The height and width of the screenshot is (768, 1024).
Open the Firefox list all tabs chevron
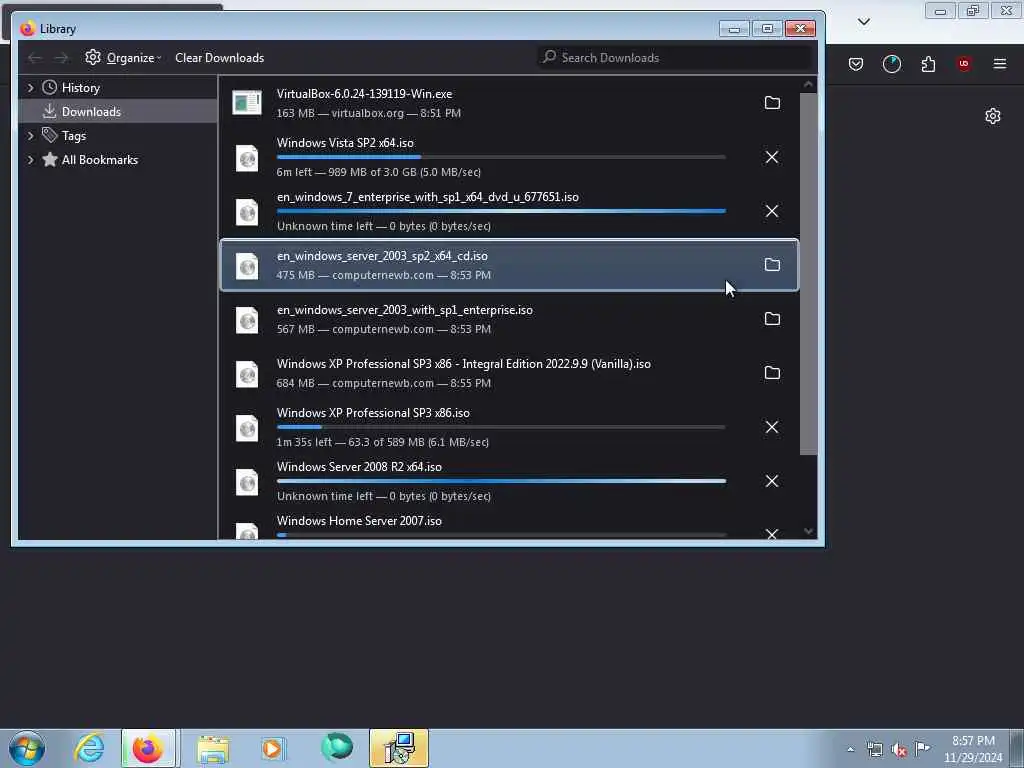(x=863, y=22)
